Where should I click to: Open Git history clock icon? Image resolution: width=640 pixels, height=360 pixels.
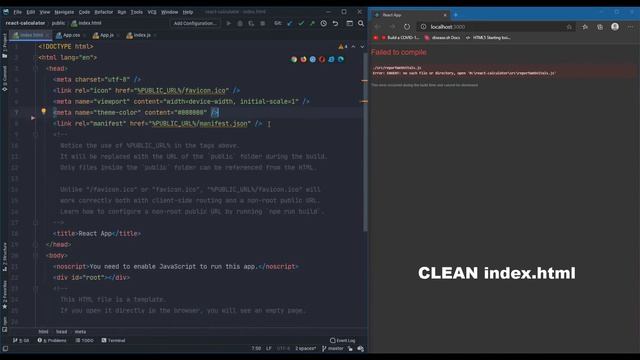(324, 23)
